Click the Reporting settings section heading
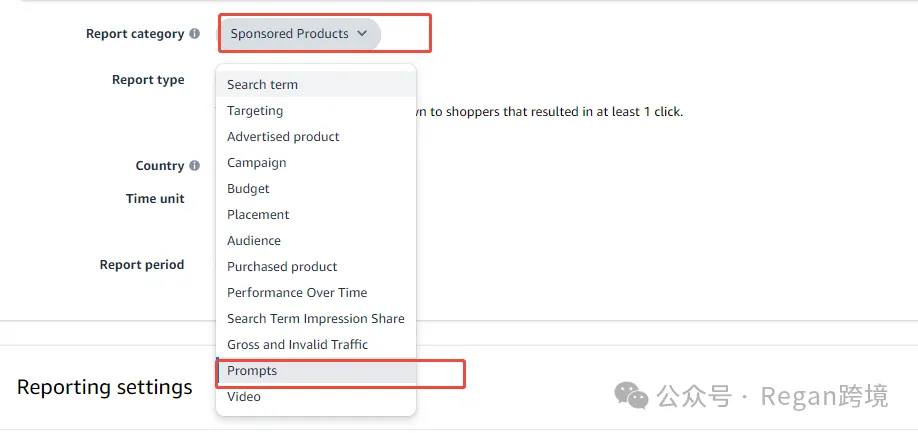This screenshot has width=918, height=433. [x=104, y=387]
